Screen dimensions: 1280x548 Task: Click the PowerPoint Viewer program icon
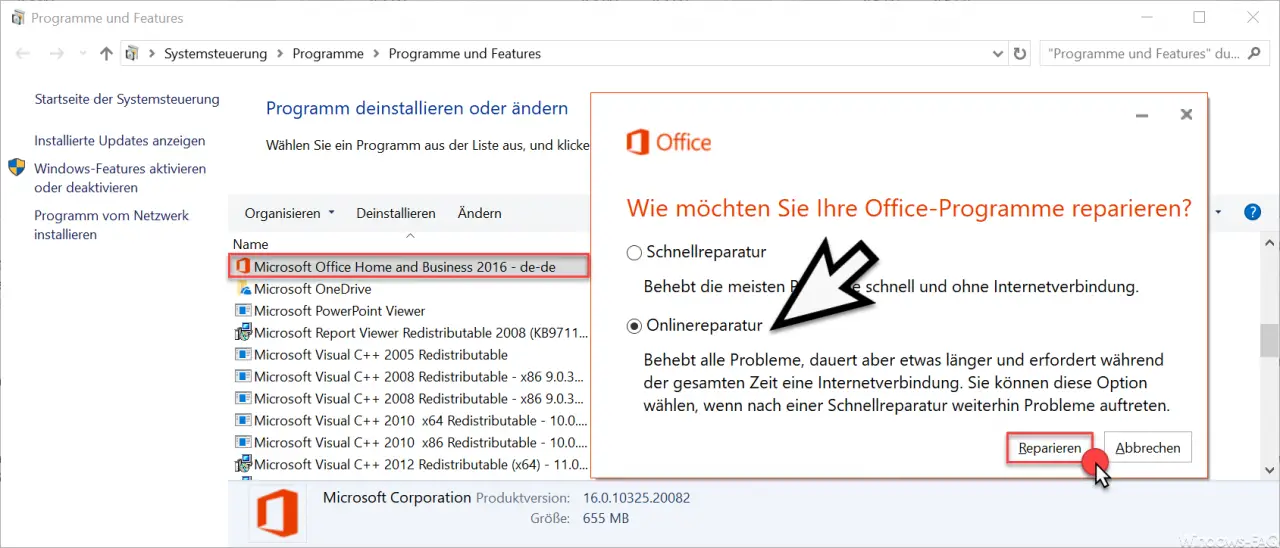click(243, 311)
